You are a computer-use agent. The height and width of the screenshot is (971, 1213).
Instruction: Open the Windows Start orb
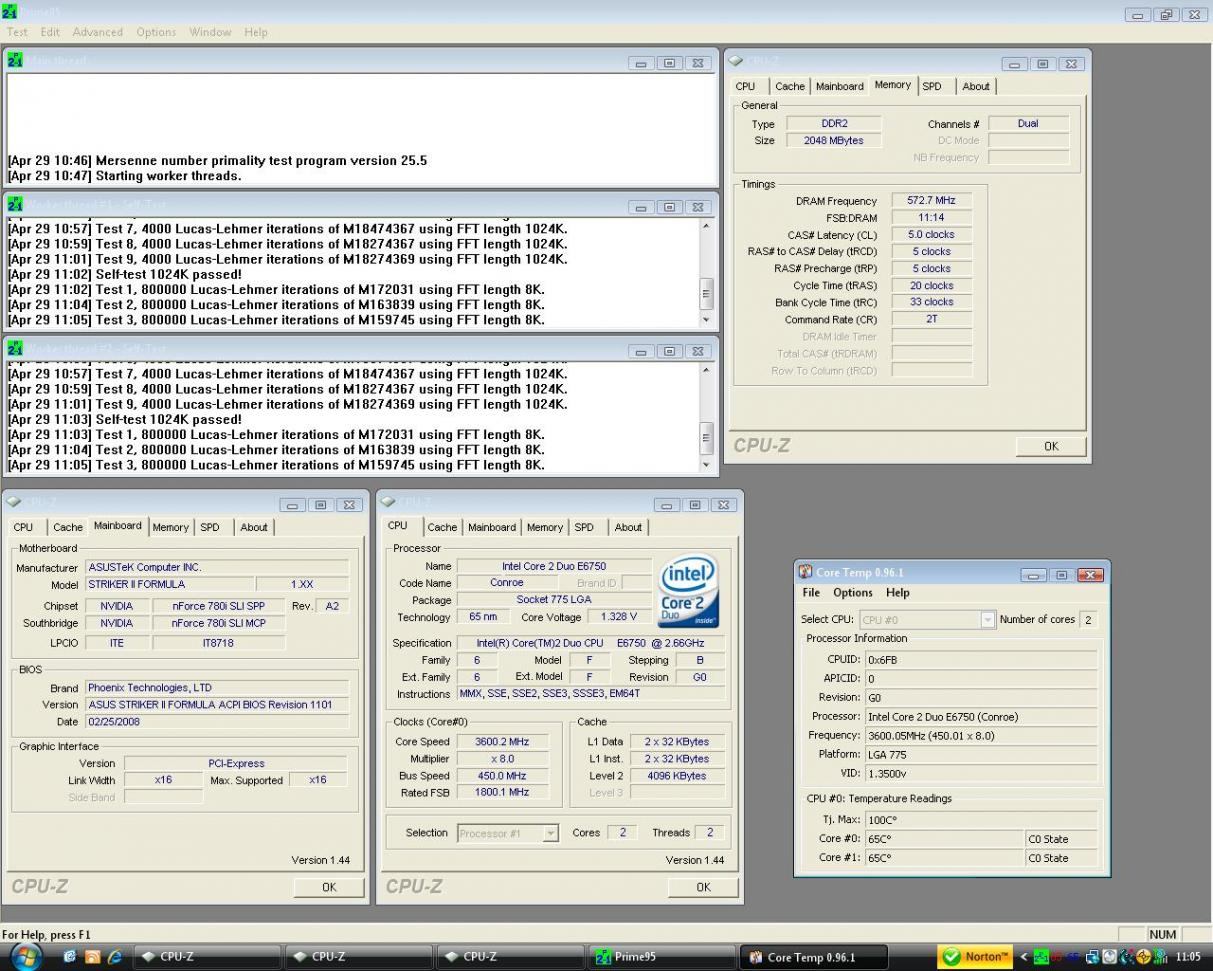26,956
